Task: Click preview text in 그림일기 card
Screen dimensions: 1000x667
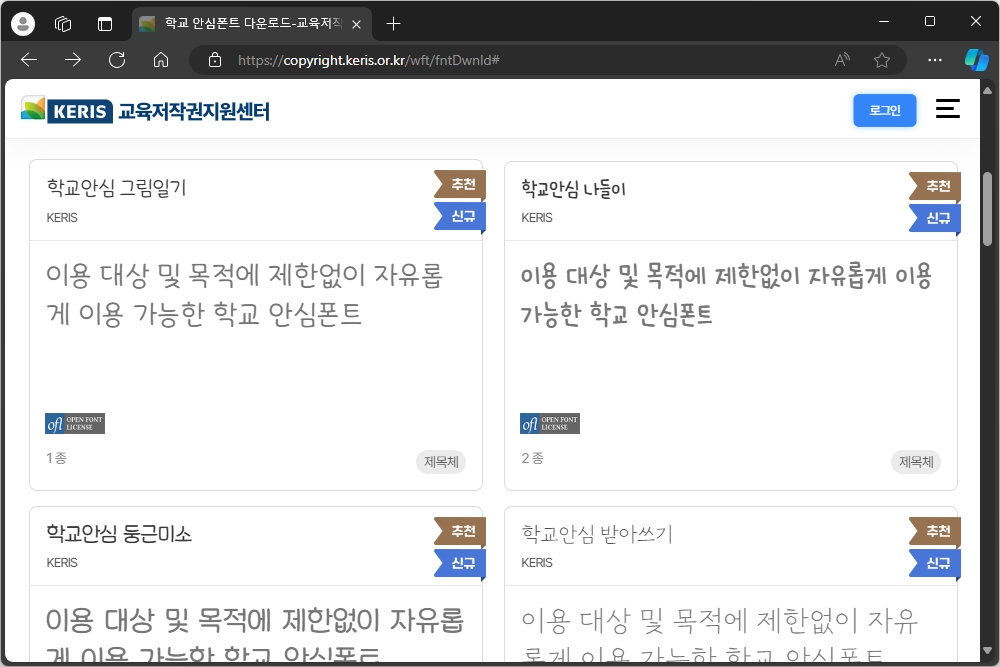Action: coord(244,294)
